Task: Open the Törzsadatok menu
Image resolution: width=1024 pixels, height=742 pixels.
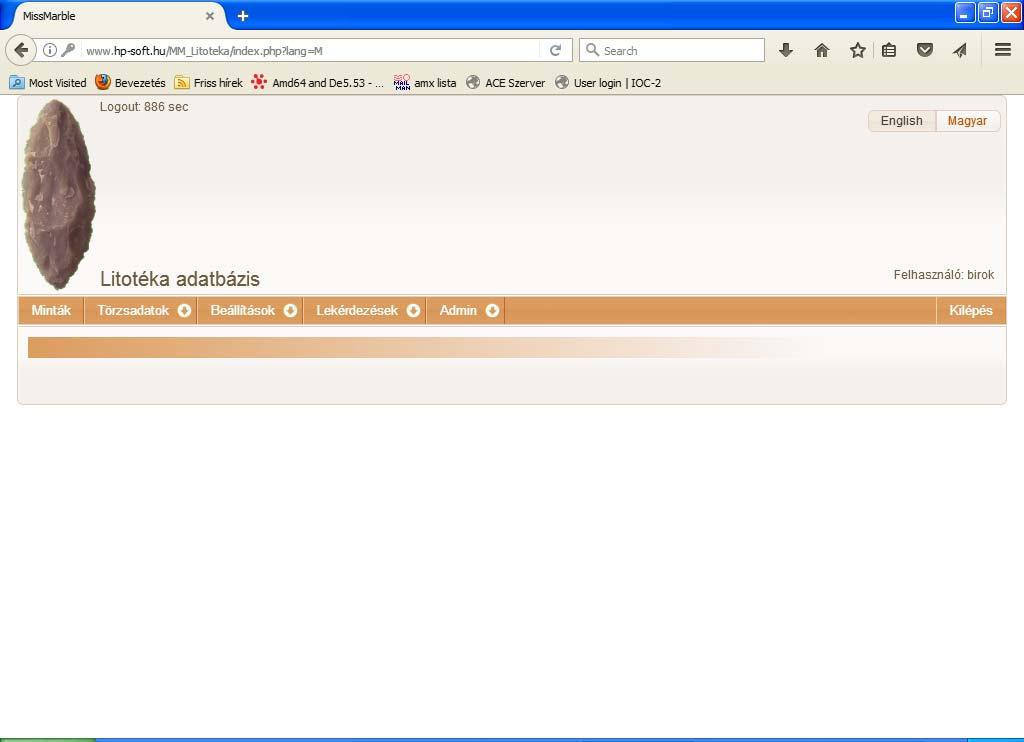Action: click(133, 310)
